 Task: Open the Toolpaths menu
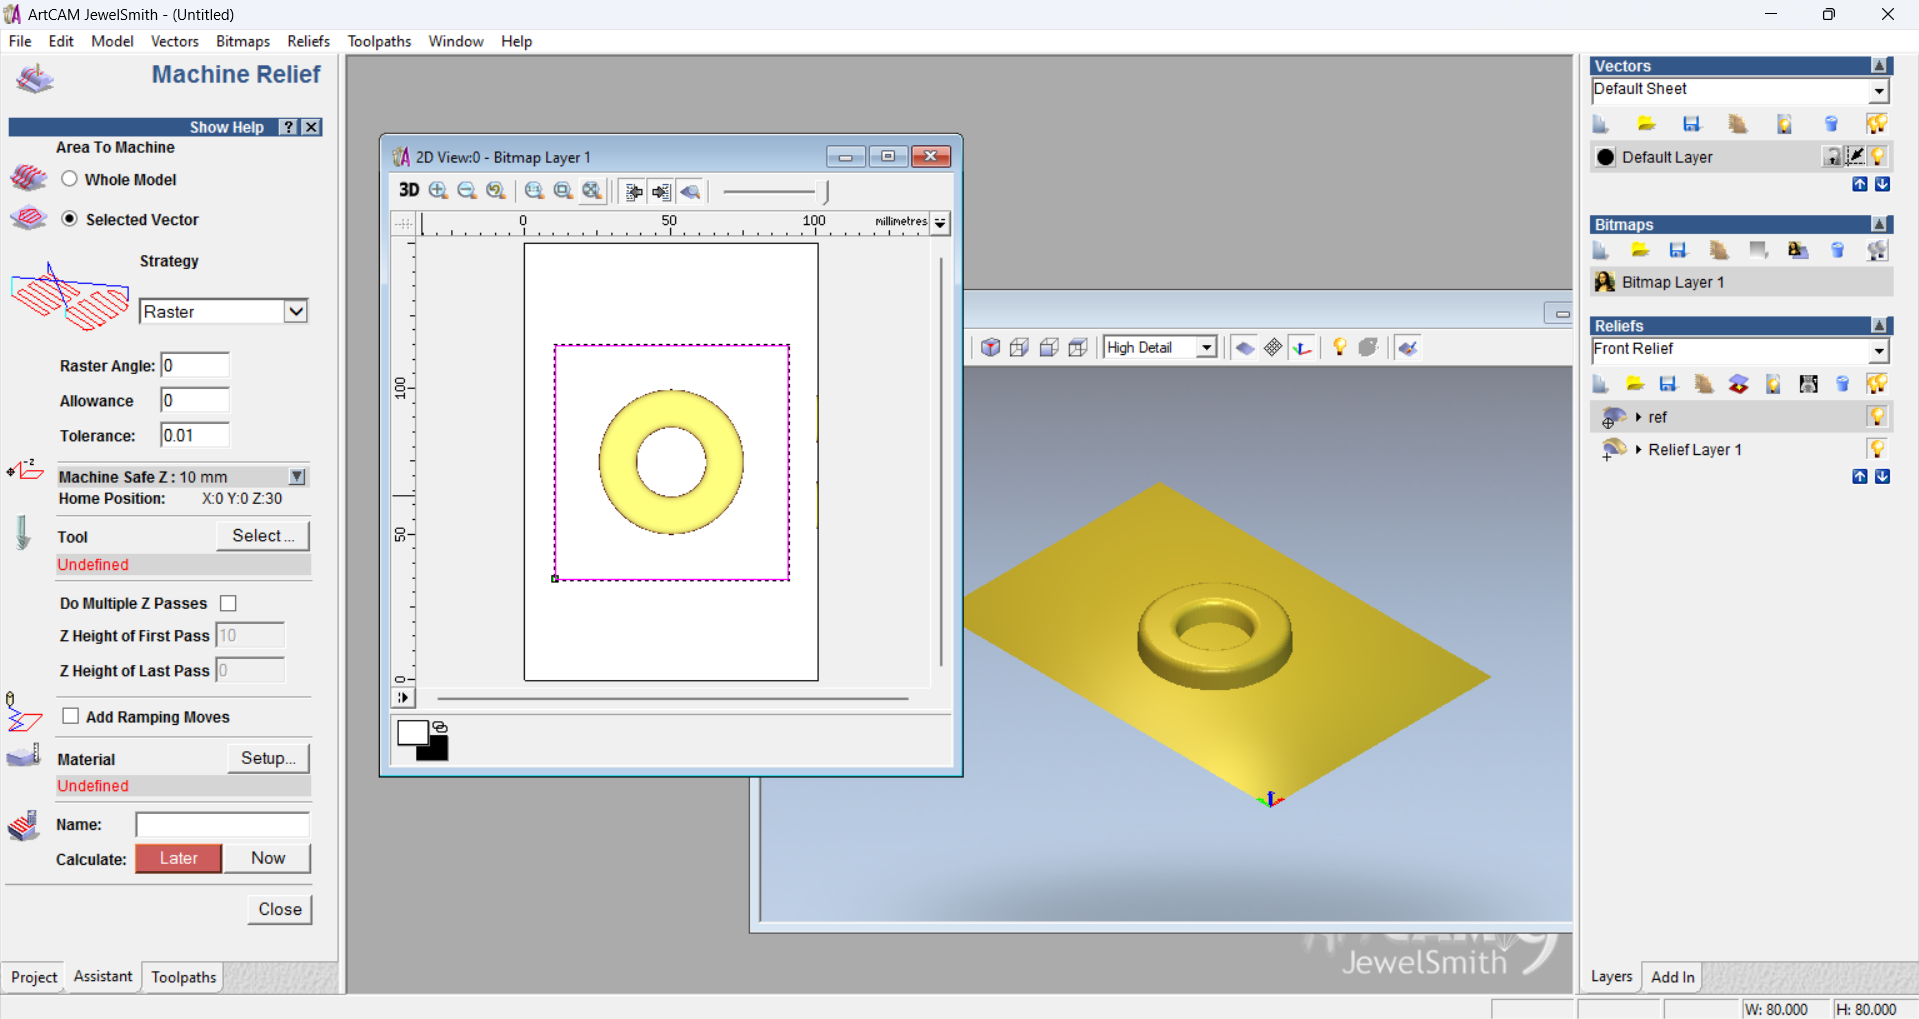point(379,41)
